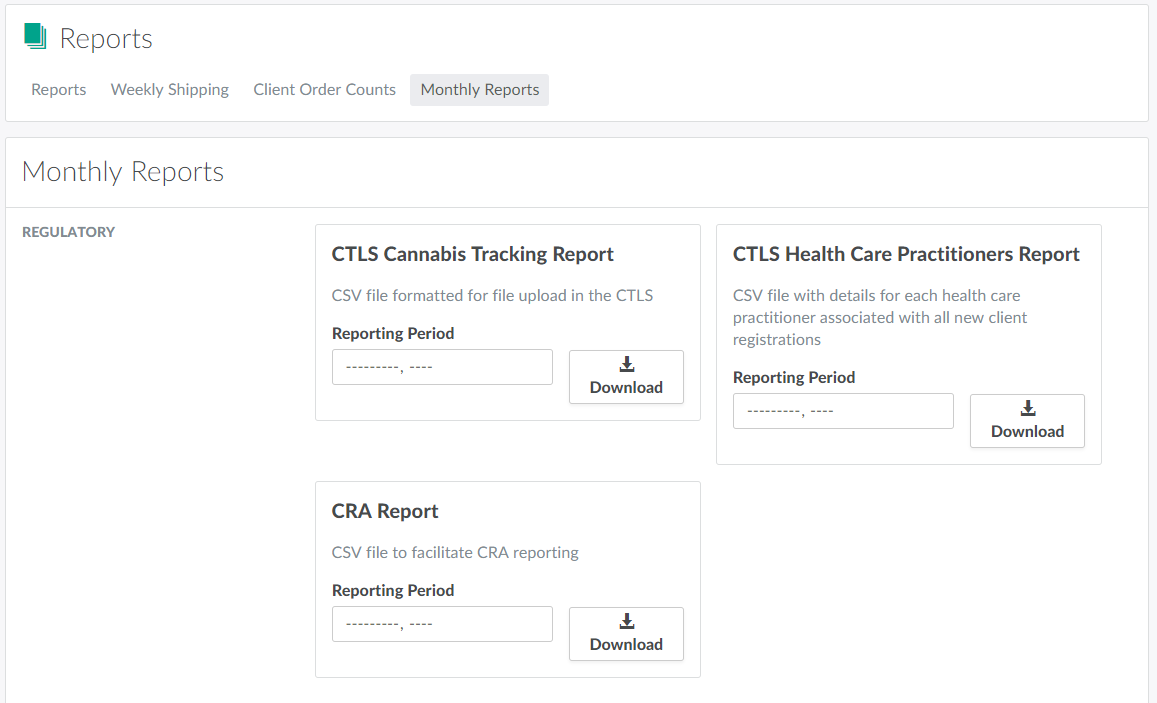Switch to the Weekly Shipping tab
The image size is (1157, 703).
[170, 90]
